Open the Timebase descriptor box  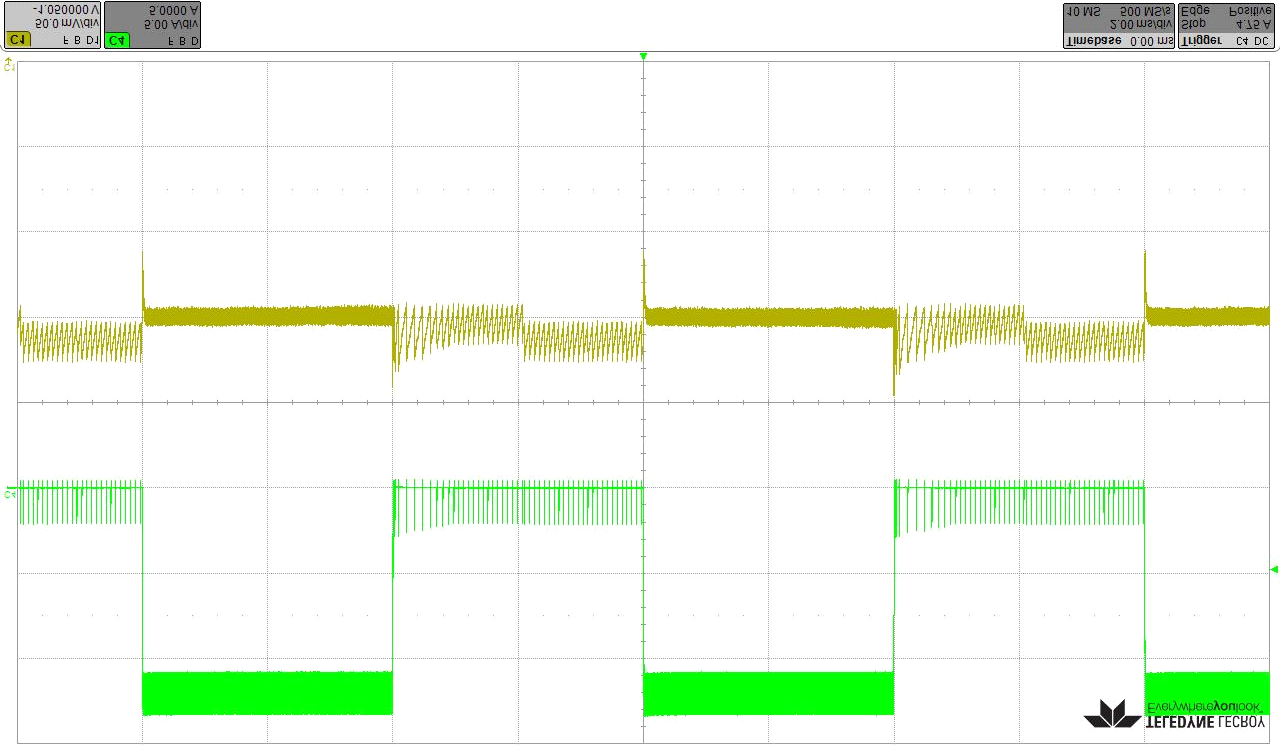[x=1117, y=25]
